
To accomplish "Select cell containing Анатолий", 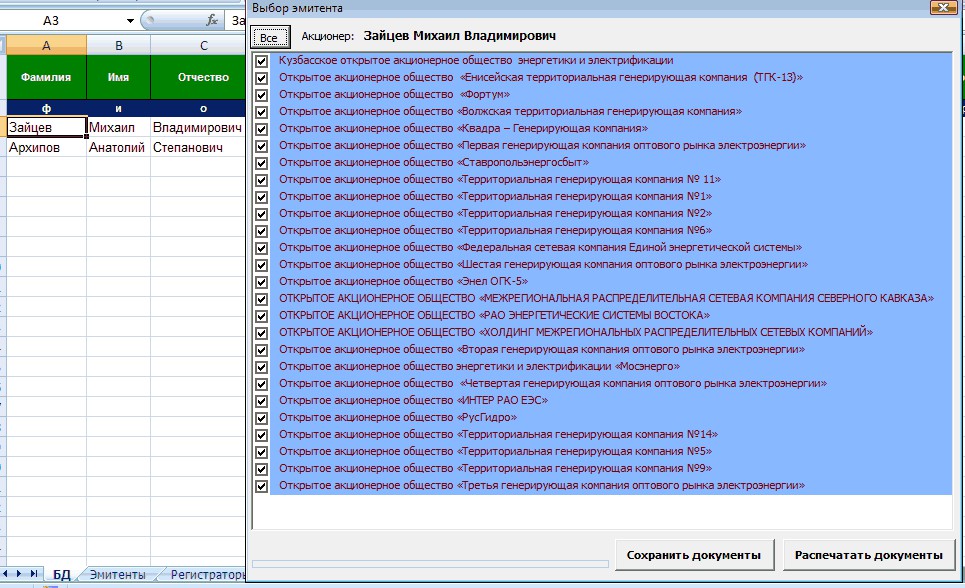I will pos(118,148).
